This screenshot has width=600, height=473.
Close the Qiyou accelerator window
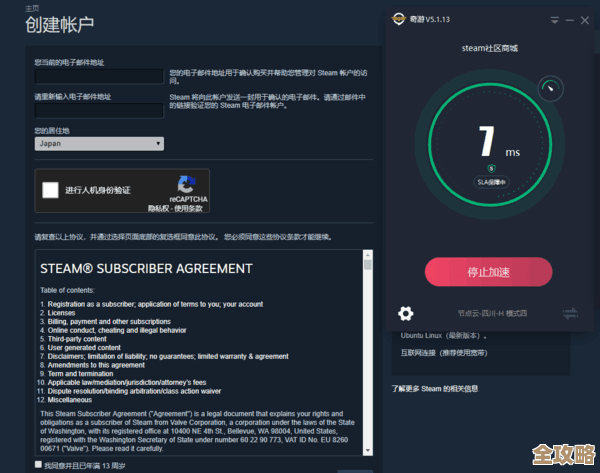[585, 20]
